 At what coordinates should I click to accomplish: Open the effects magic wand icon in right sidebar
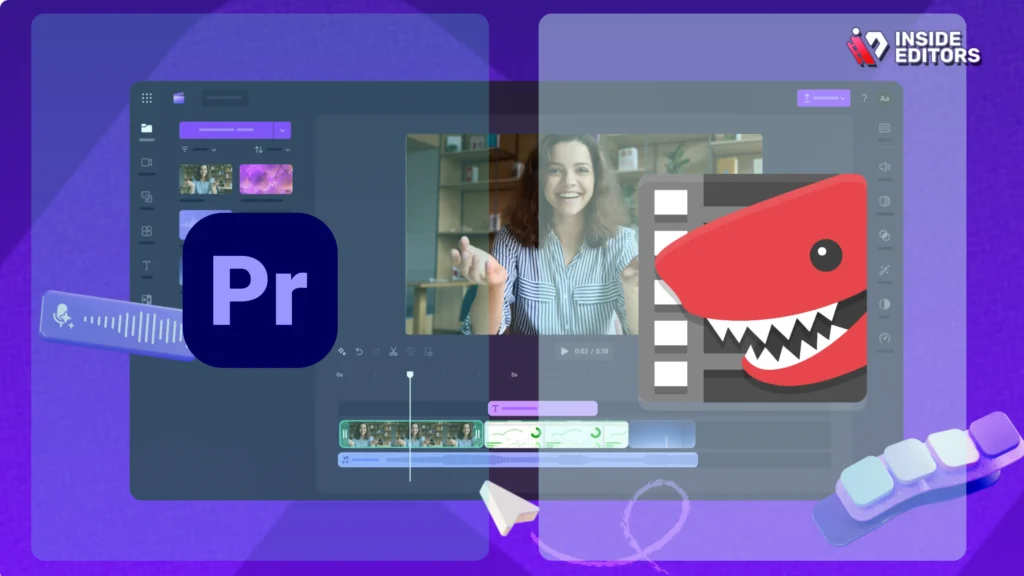pyautogui.click(x=885, y=270)
